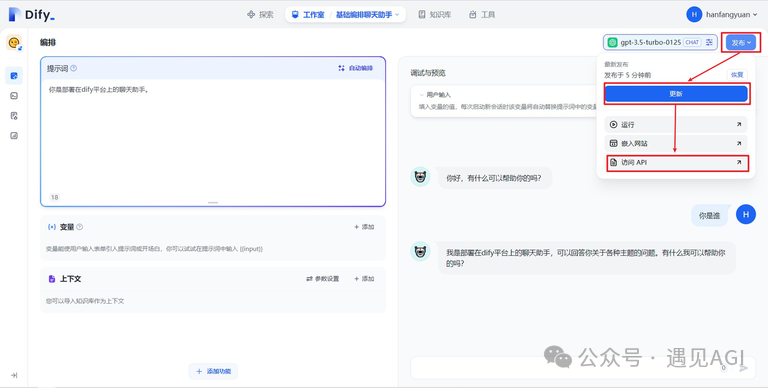Click the user H avatar in the chat
768x388 pixels.
click(746, 215)
